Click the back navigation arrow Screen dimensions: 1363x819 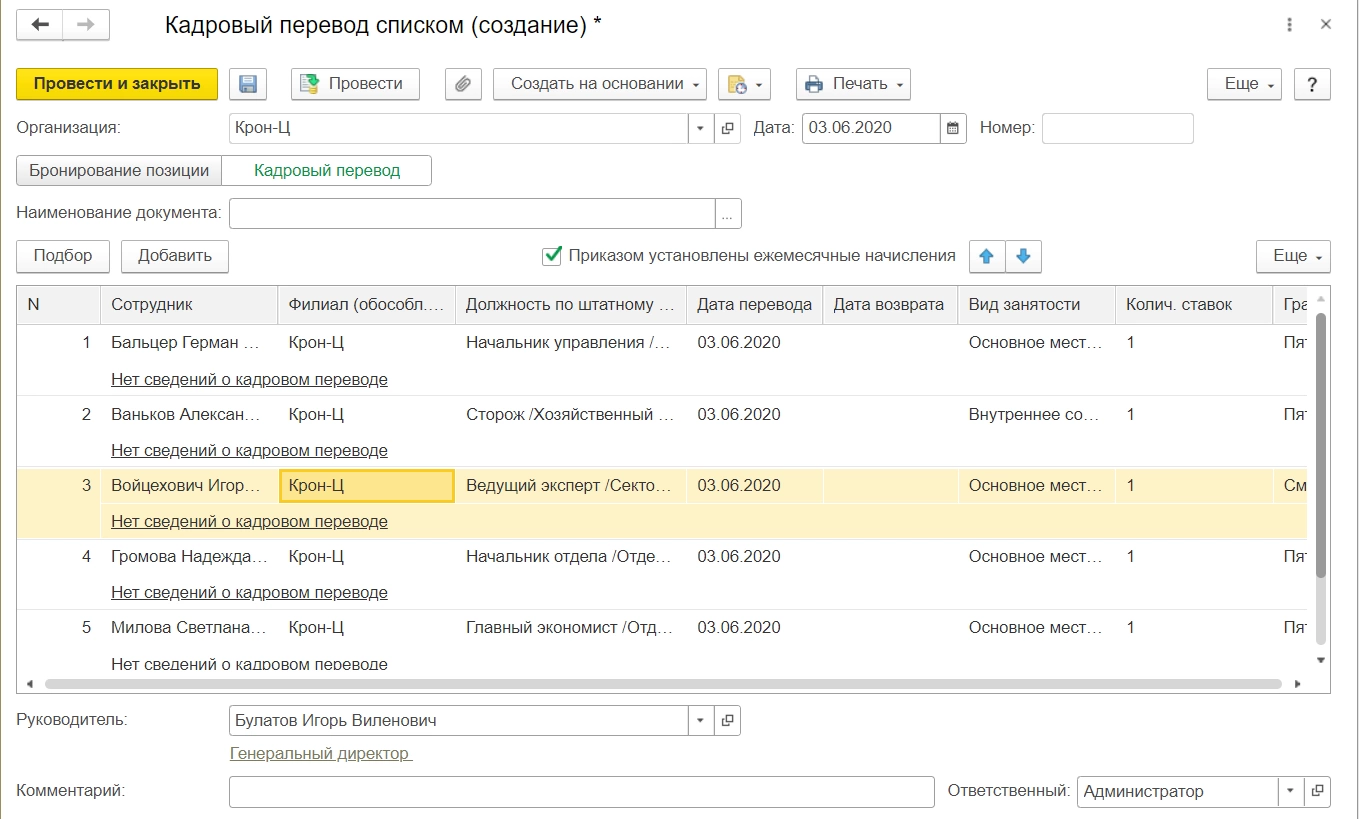coord(40,25)
